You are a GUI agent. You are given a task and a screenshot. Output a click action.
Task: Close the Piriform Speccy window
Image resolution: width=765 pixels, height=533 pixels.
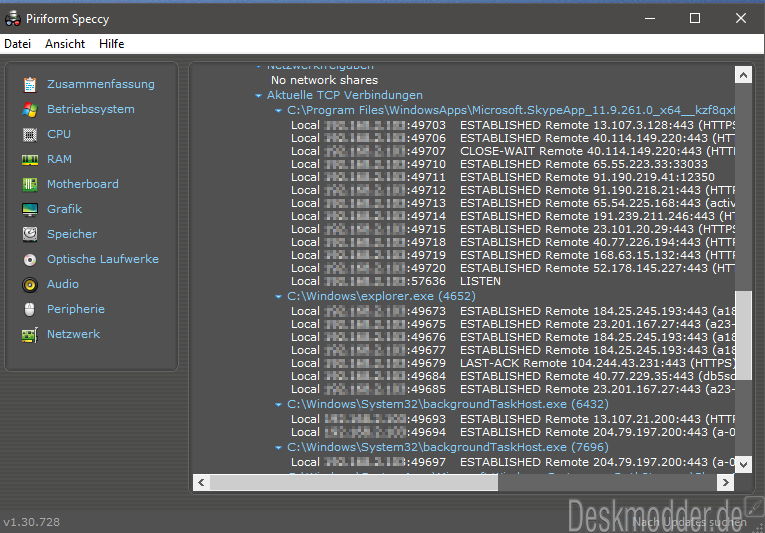point(741,19)
